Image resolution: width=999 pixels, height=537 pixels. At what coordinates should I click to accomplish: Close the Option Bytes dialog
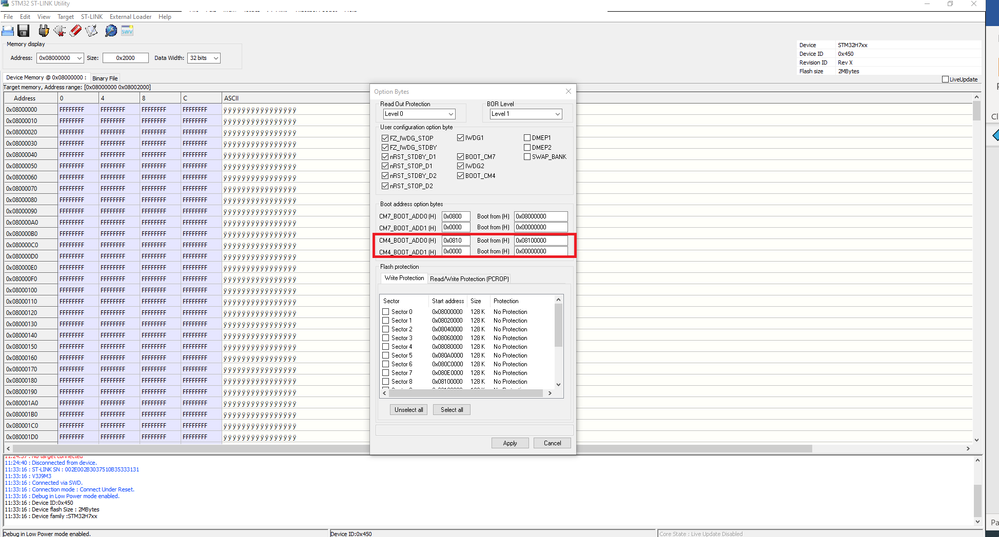[568, 91]
